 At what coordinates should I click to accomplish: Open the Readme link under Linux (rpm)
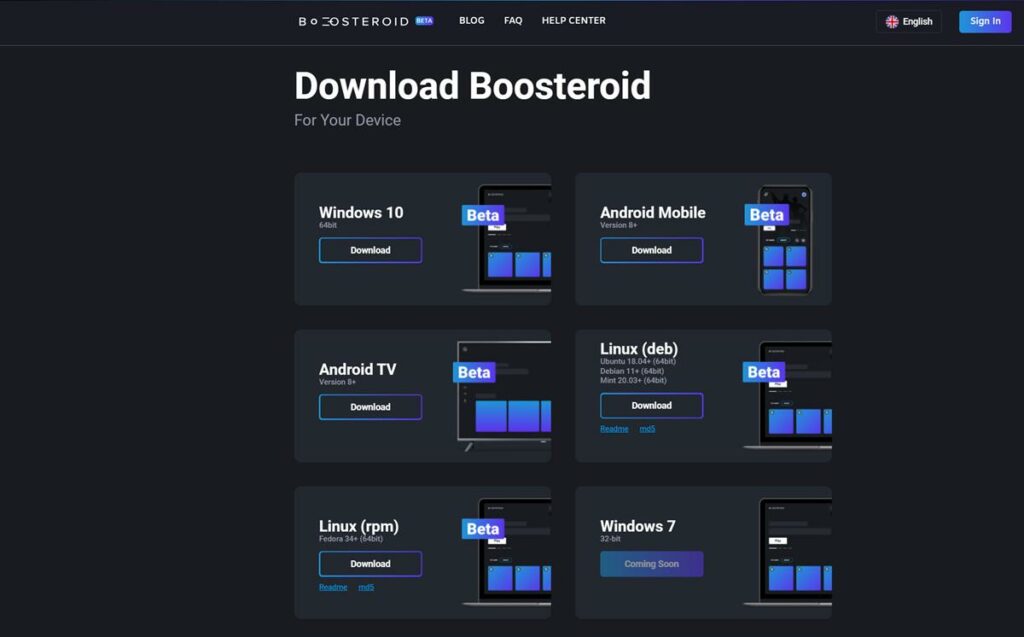(x=332, y=587)
